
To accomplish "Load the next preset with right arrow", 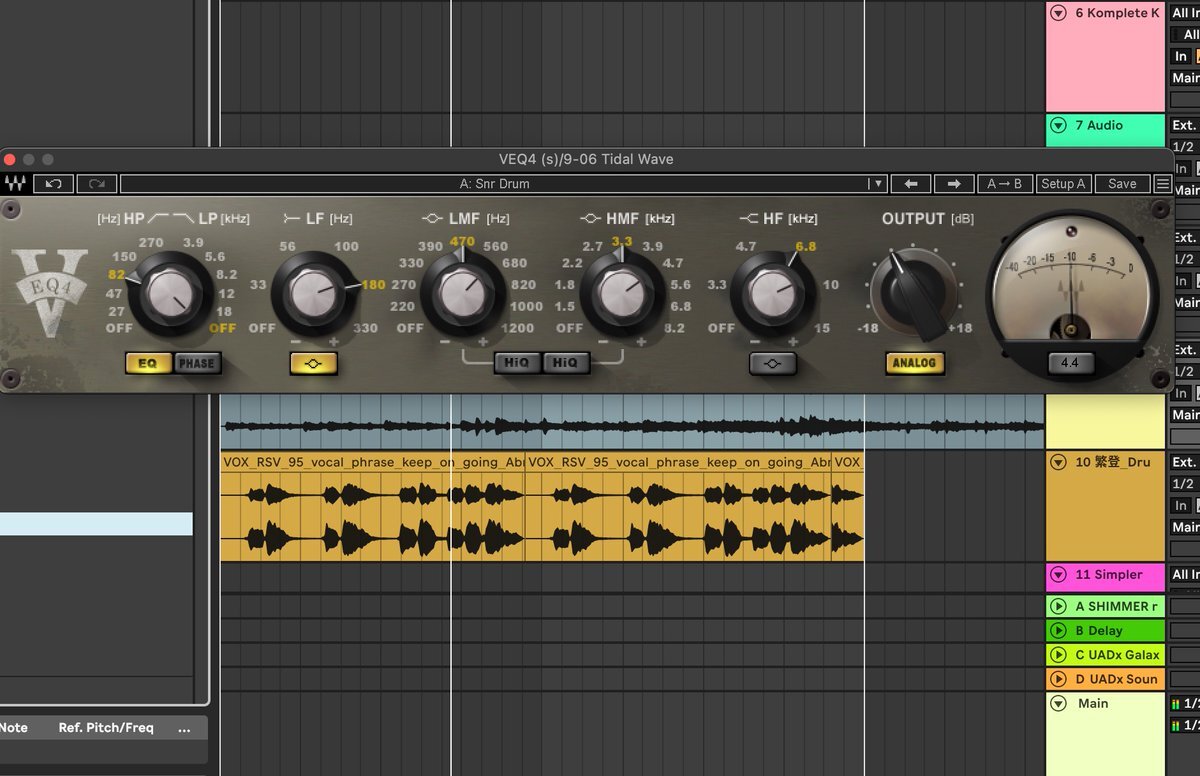I will tap(954, 184).
